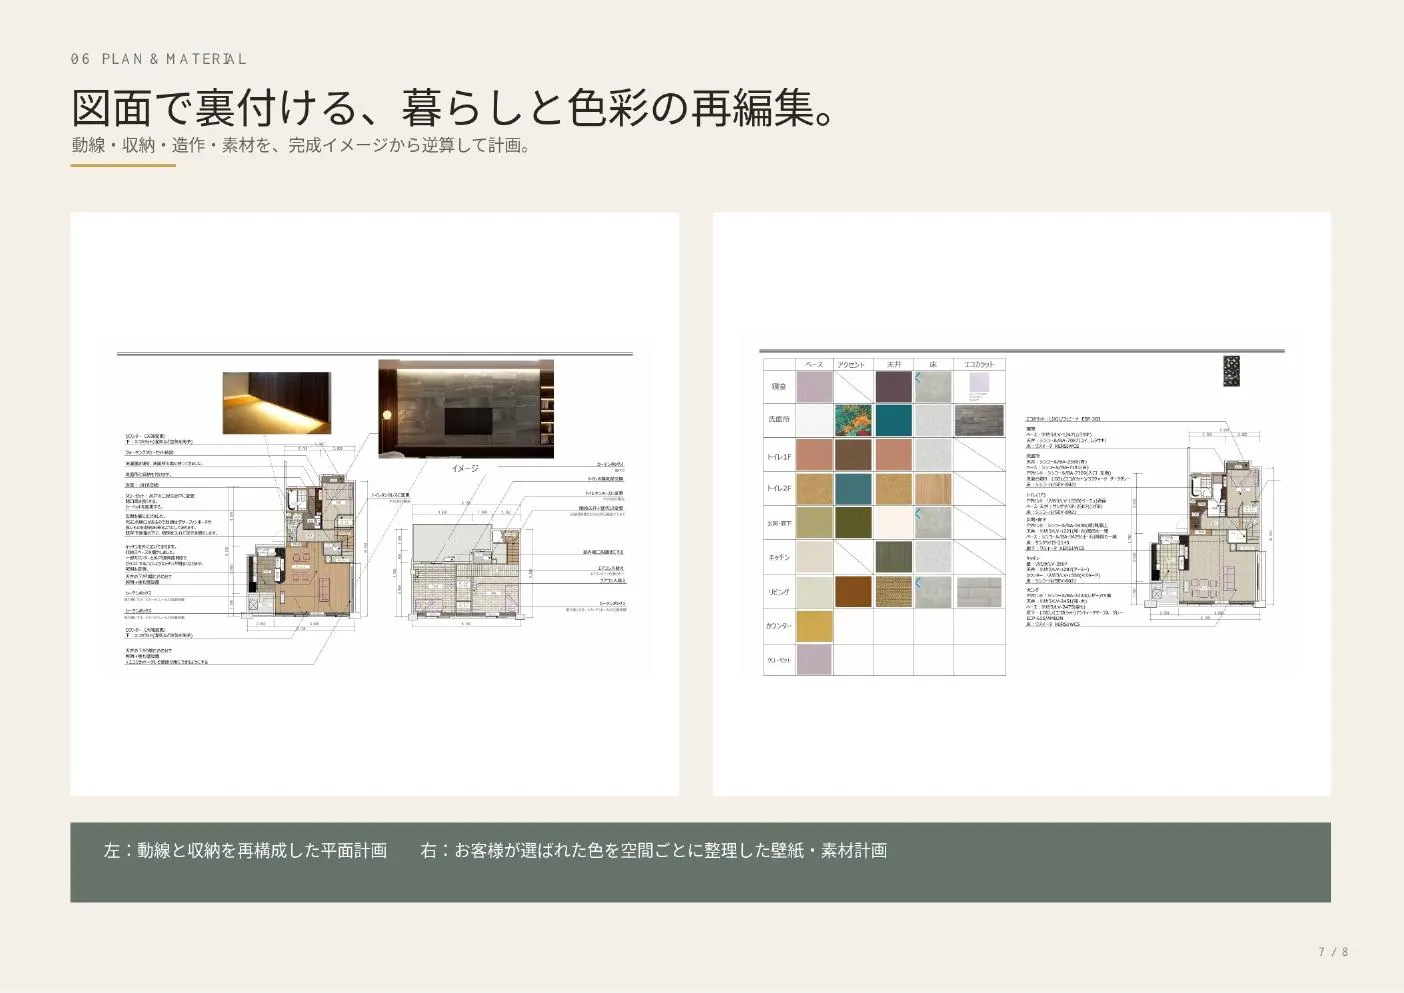Pick the リビング エコカラット grey tile swatch
The width and height of the screenshot is (1404, 993).
[979, 592]
